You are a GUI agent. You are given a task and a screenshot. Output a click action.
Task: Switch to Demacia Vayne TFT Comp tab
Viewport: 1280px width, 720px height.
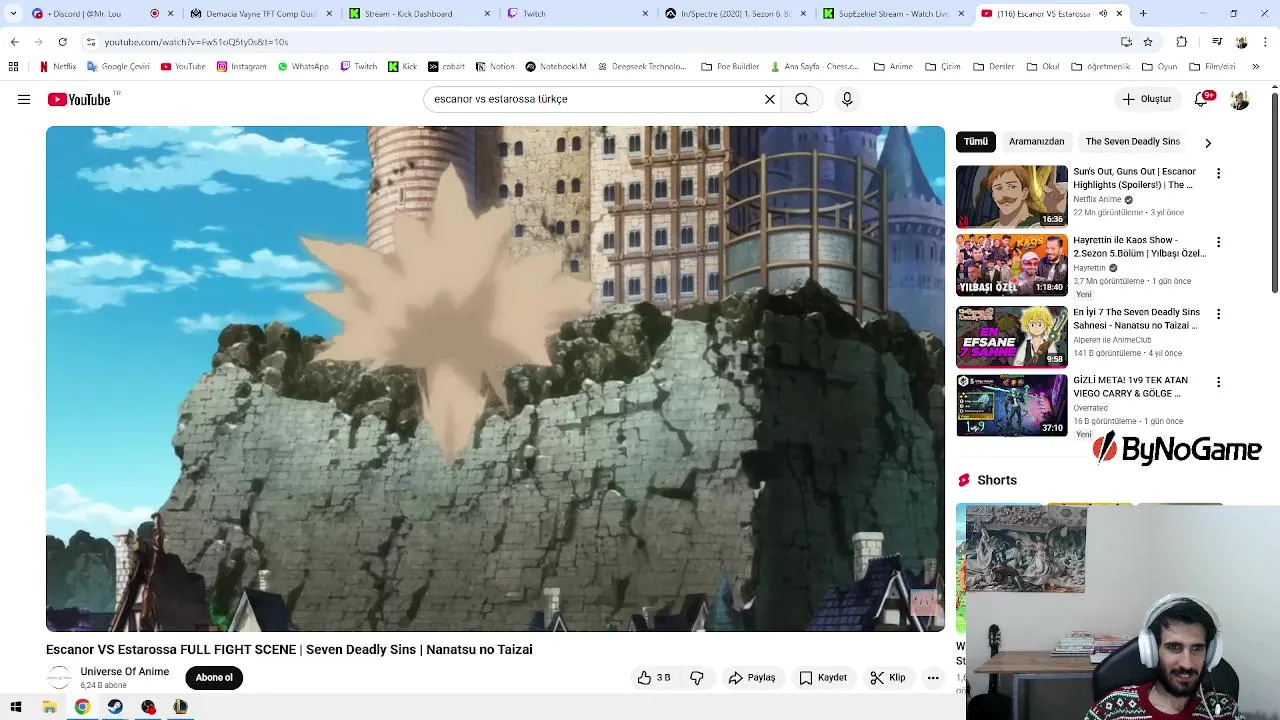point(260,14)
